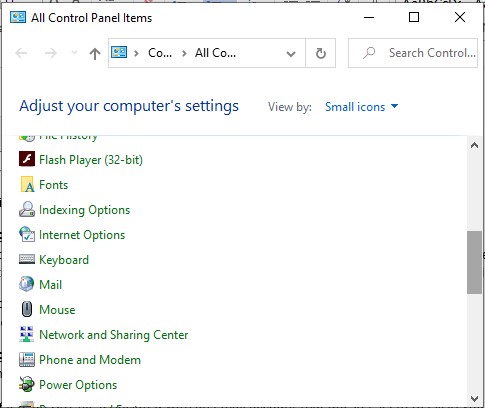
Task: Open the recent locations dropdown
Action: pos(74,53)
